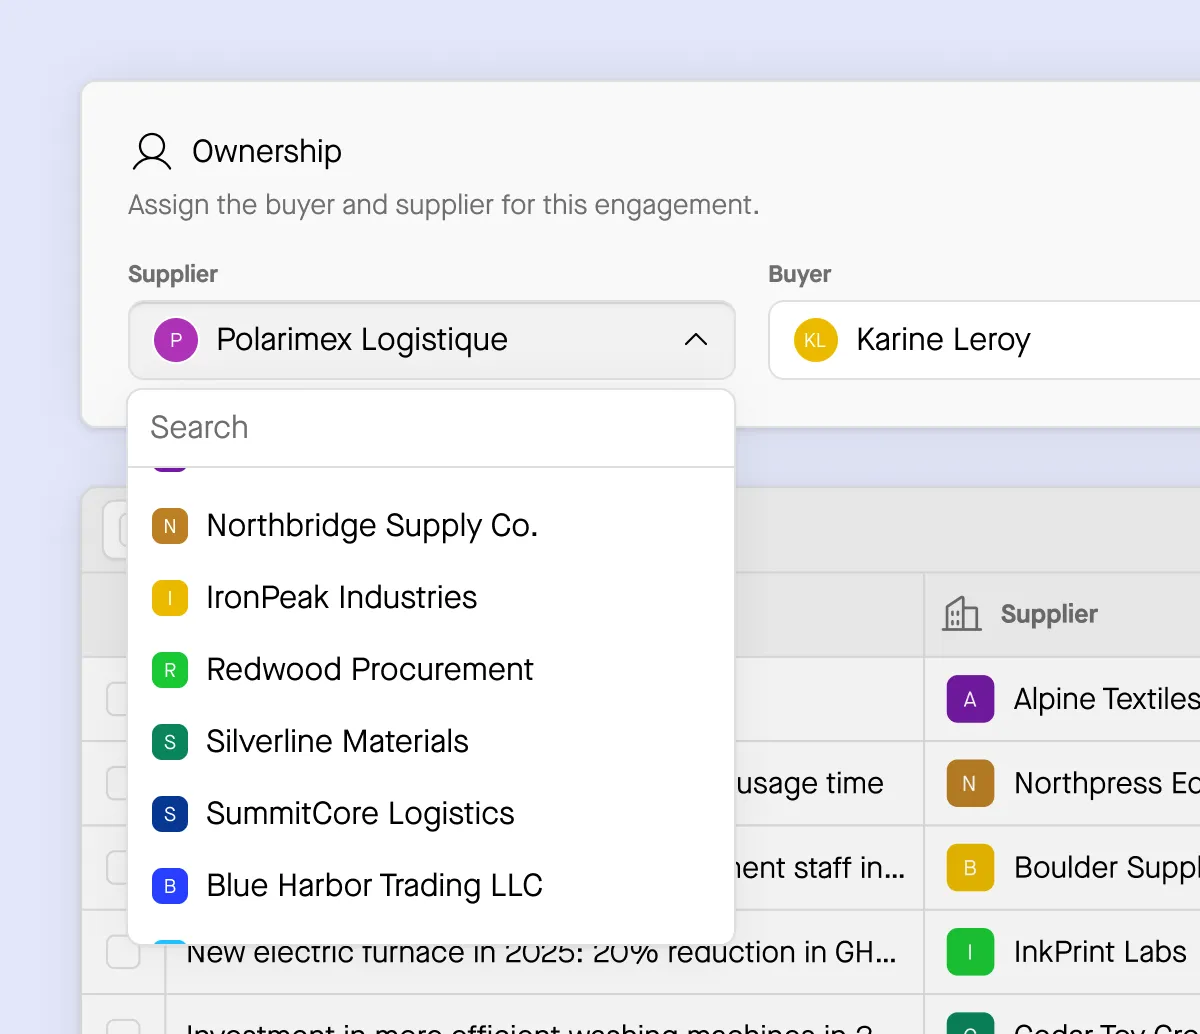Click the Boulder Supply yellow B badge
This screenshot has height=1034, width=1200.
click(x=969, y=867)
